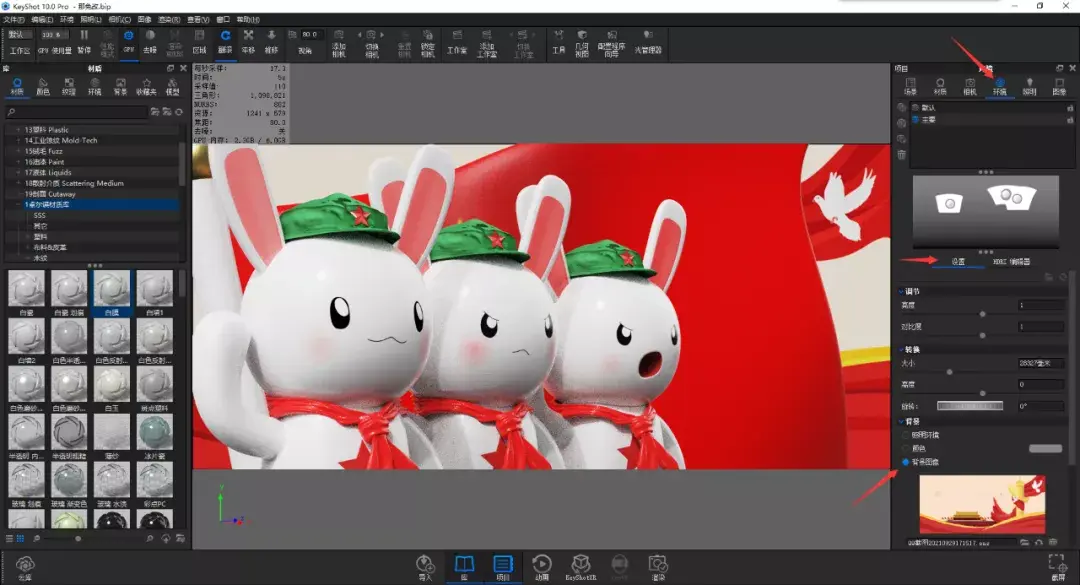Expand the 14 Mold-Tech folder
Image resolution: width=1080 pixels, height=585 pixels.
[19, 140]
